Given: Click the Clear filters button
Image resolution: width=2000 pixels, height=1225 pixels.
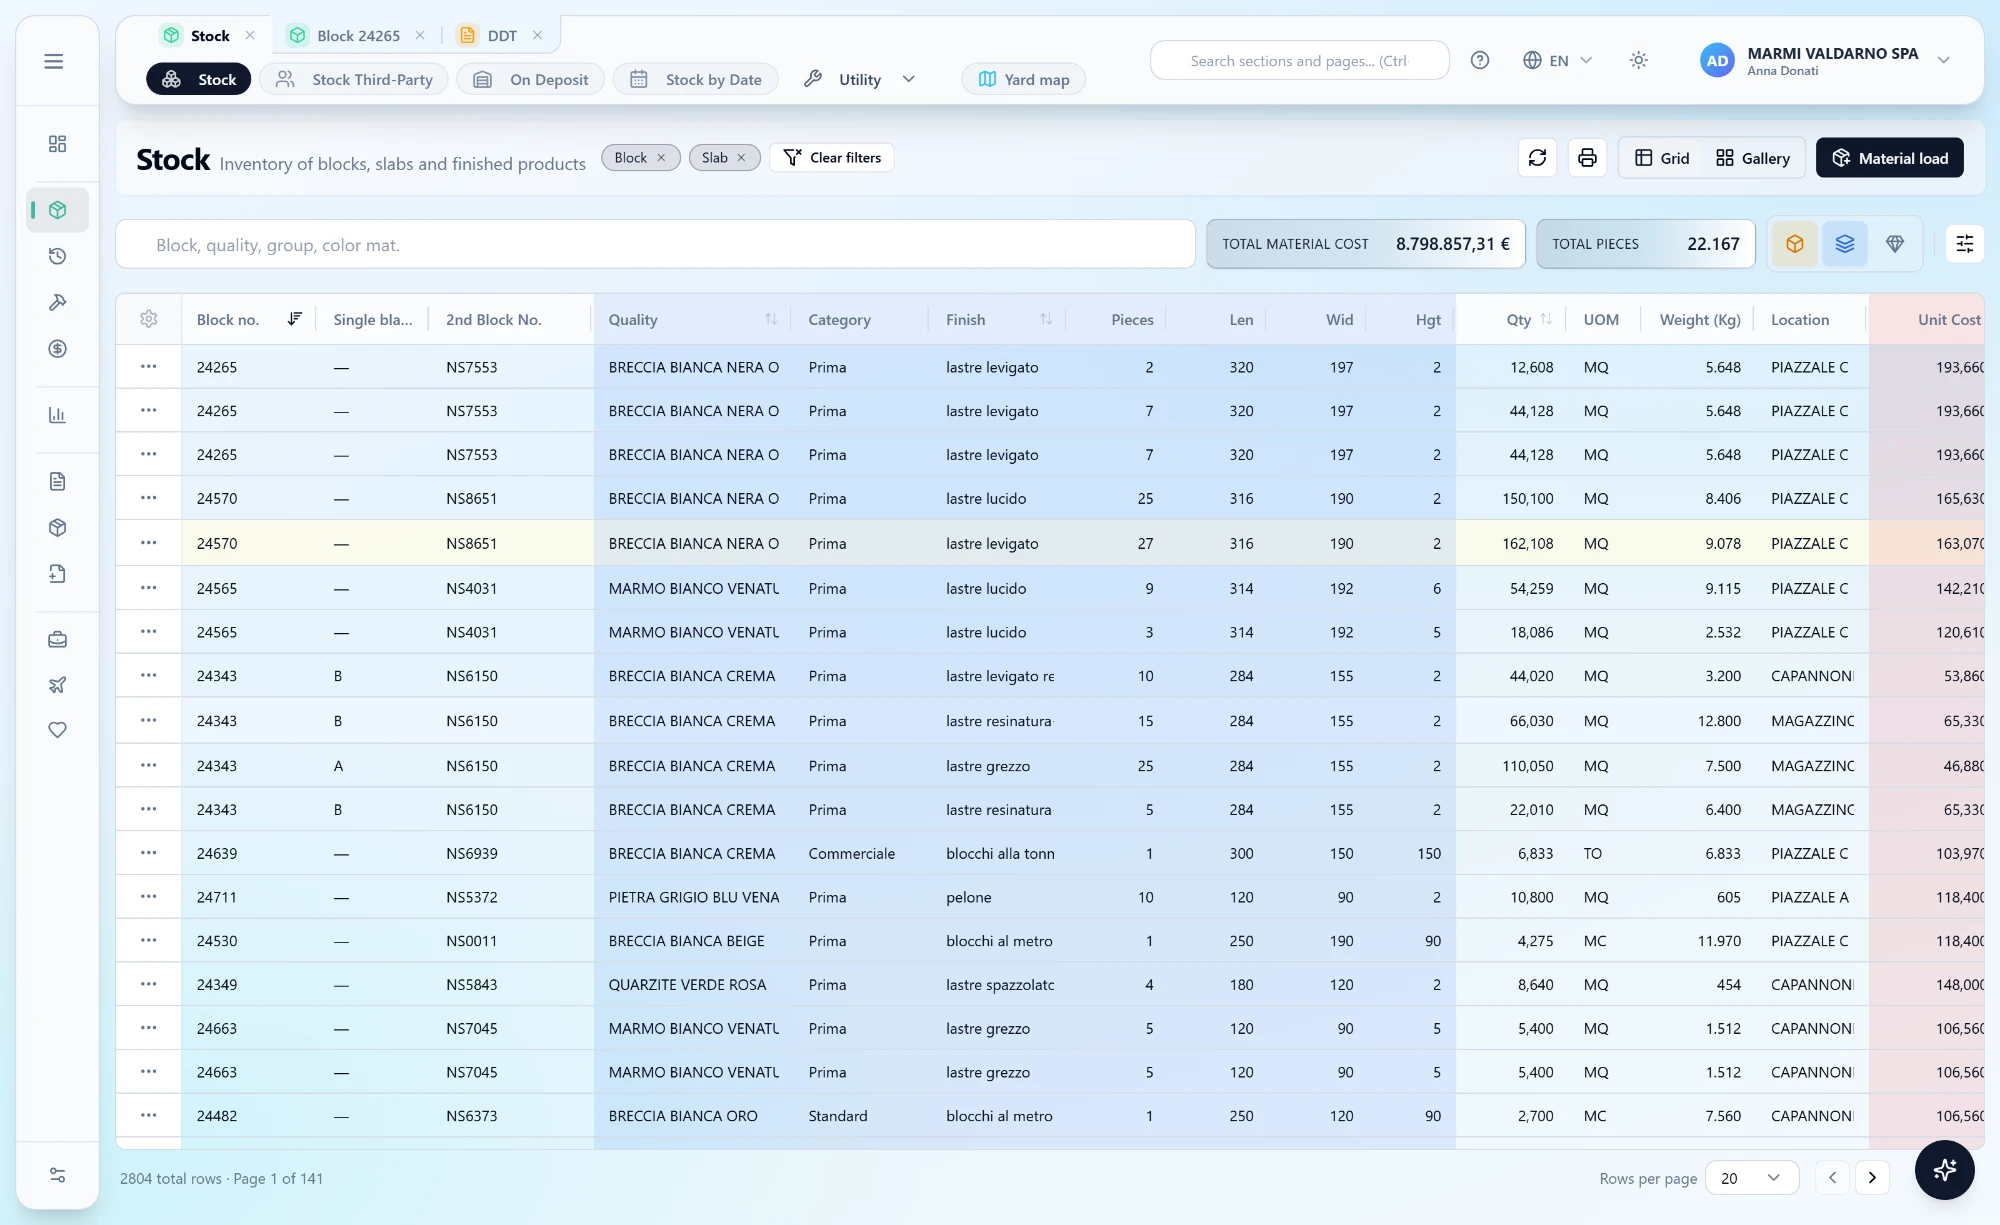Looking at the screenshot, I should [832, 157].
